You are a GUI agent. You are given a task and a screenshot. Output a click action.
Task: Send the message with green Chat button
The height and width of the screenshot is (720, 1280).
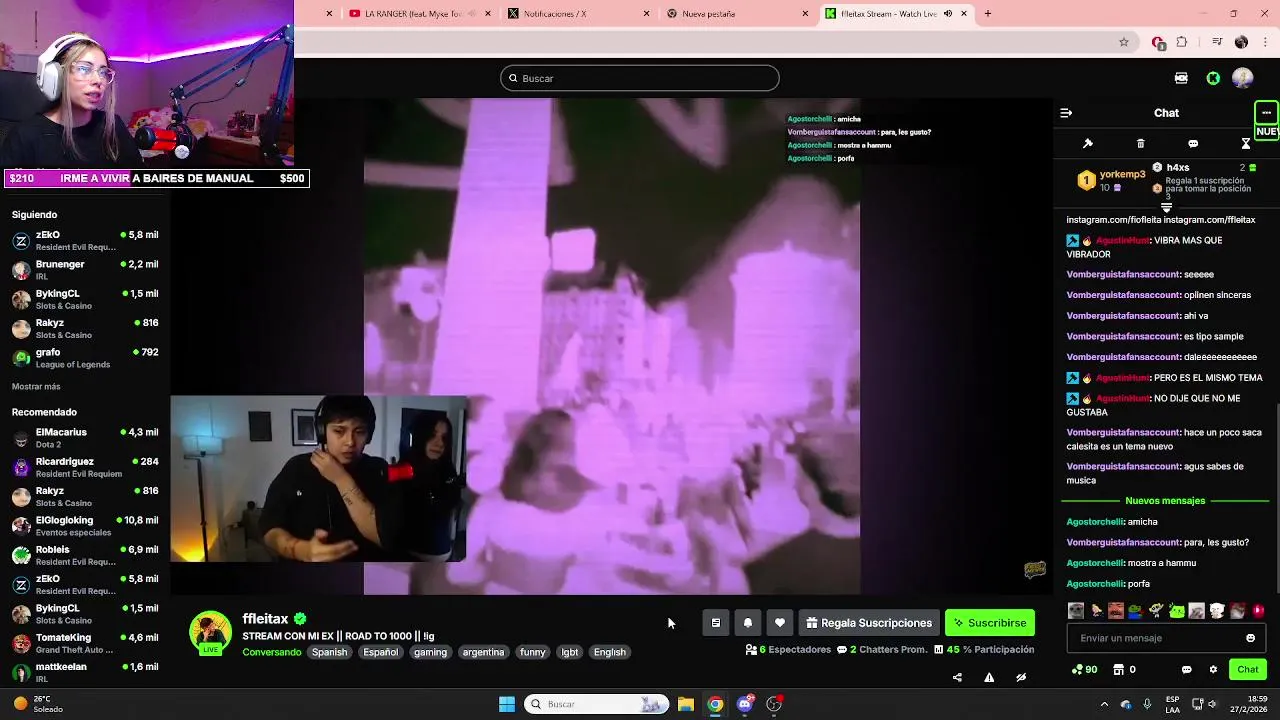click(x=1248, y=669)
